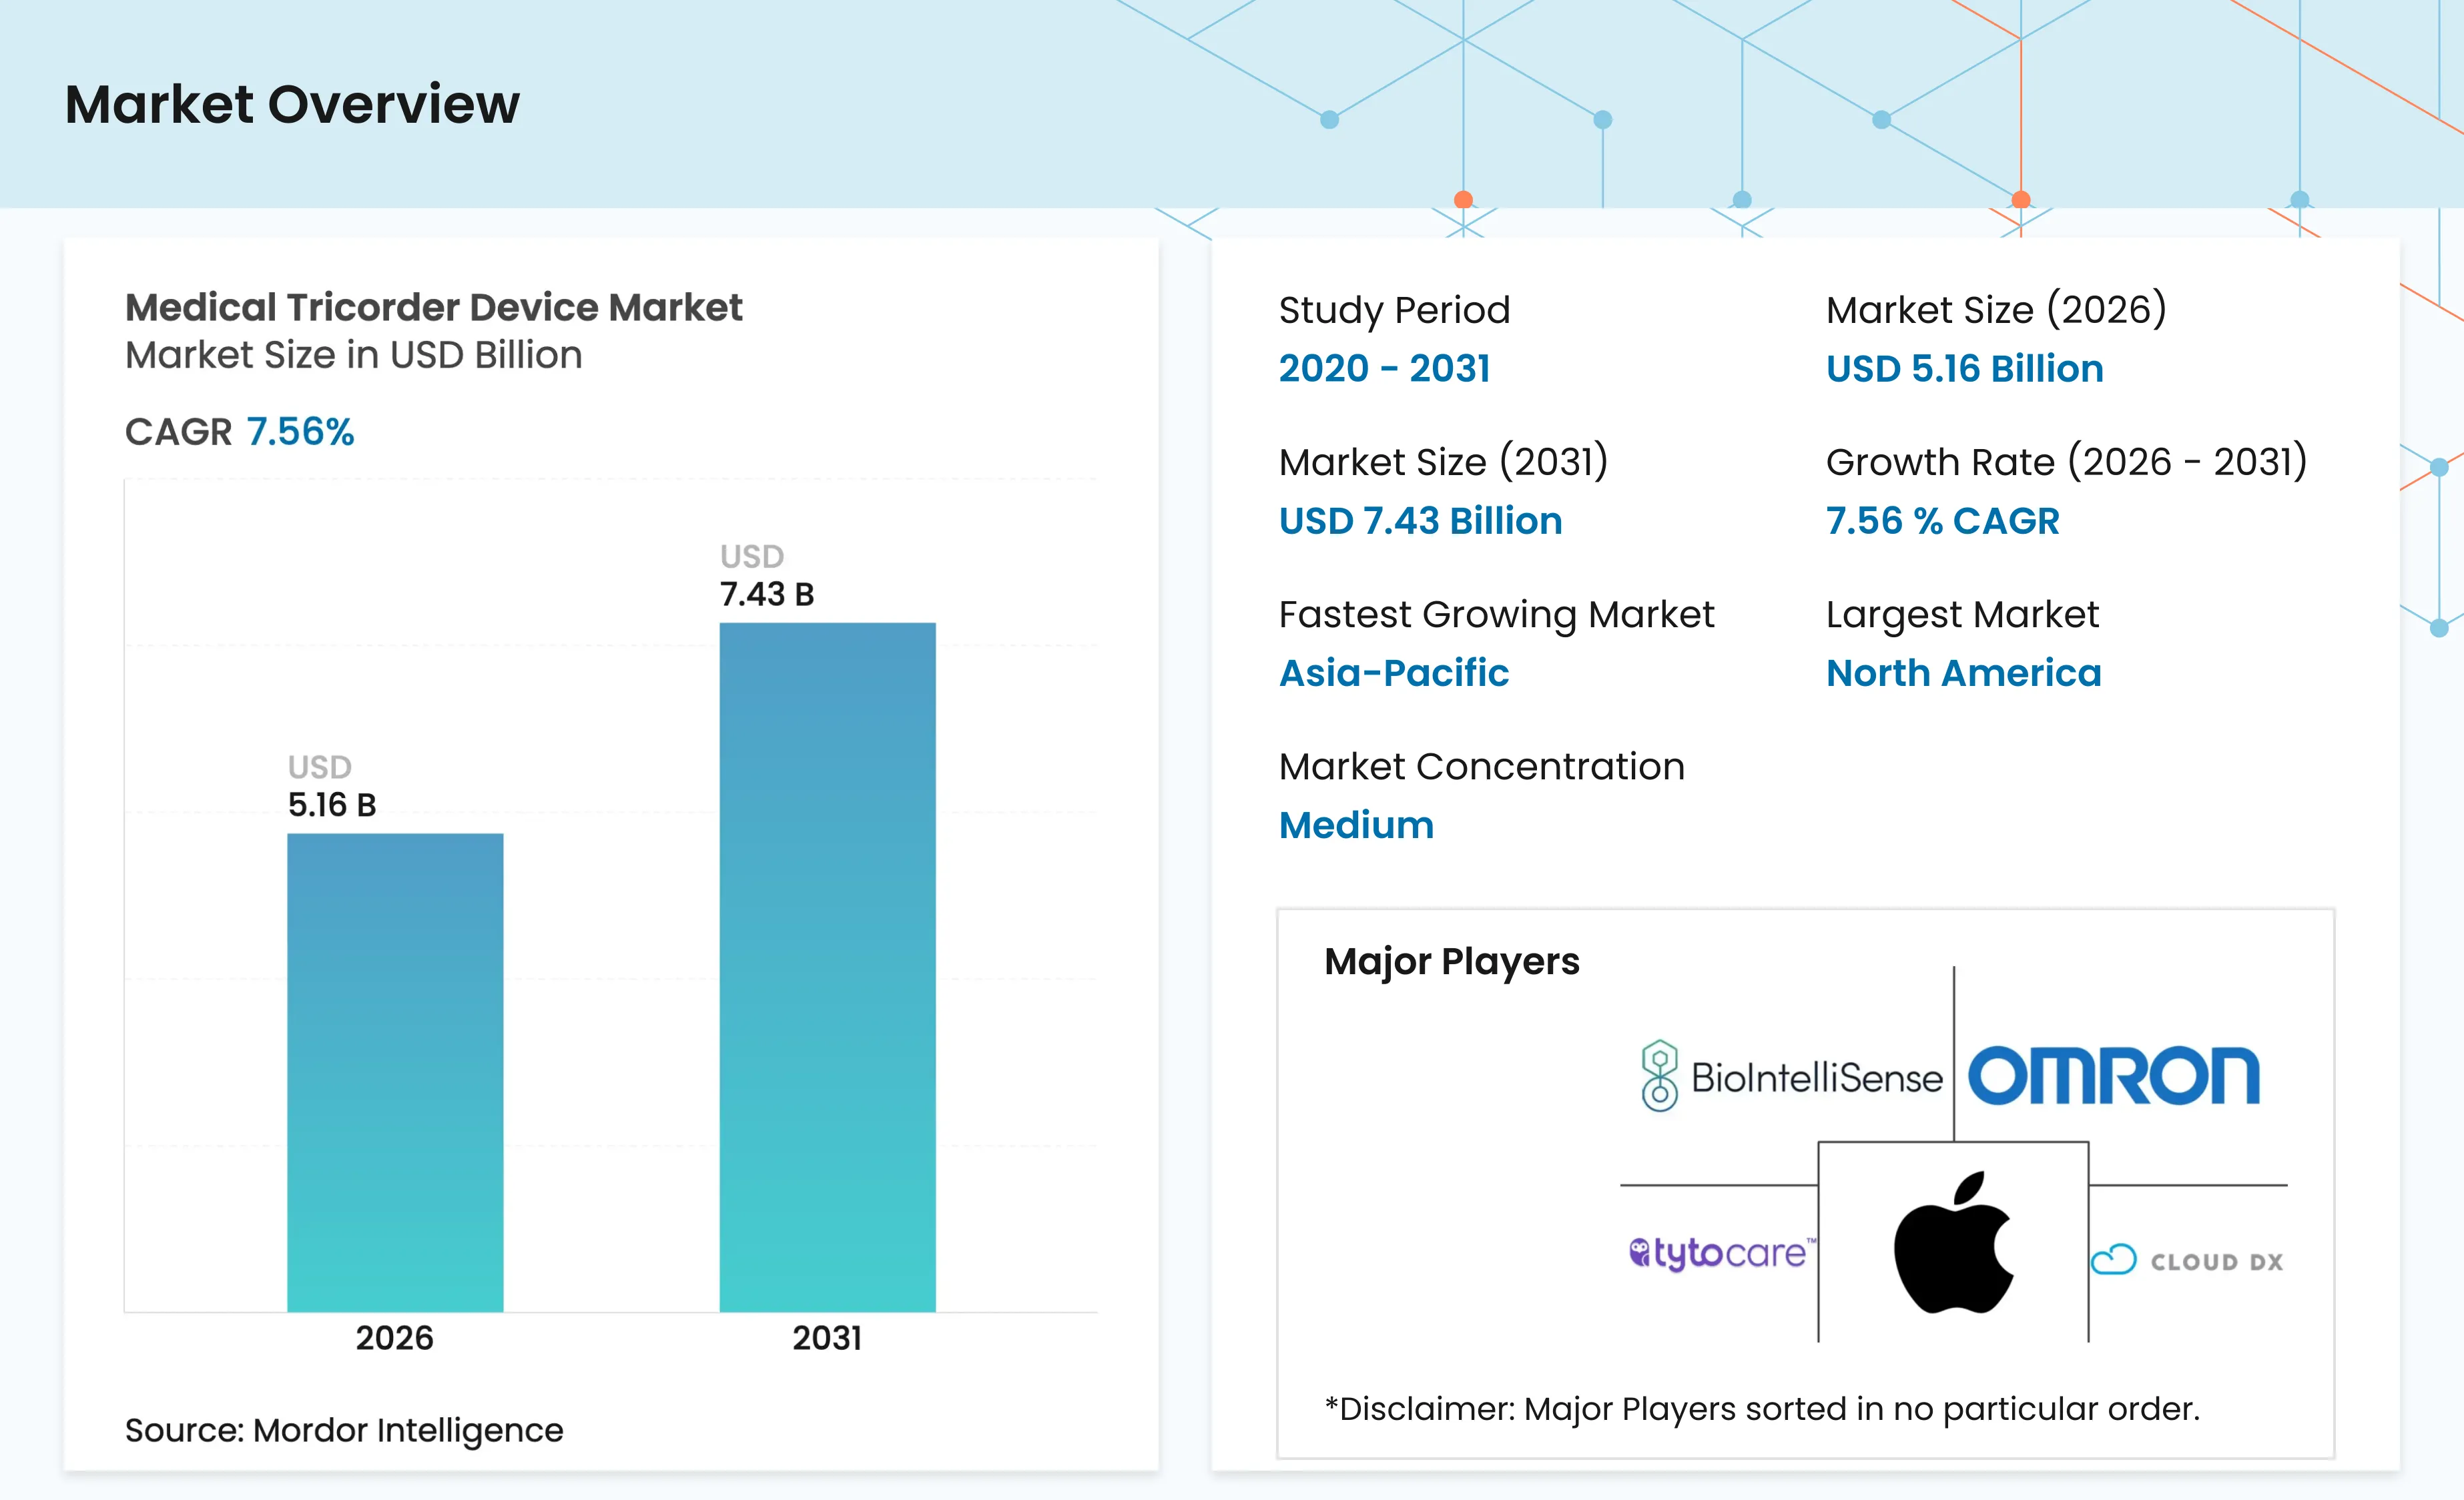Click the 7.56 % CAGR value
Image resolution: width=2464 pixels, height=1500 pixels.
tap(1943, 521)
